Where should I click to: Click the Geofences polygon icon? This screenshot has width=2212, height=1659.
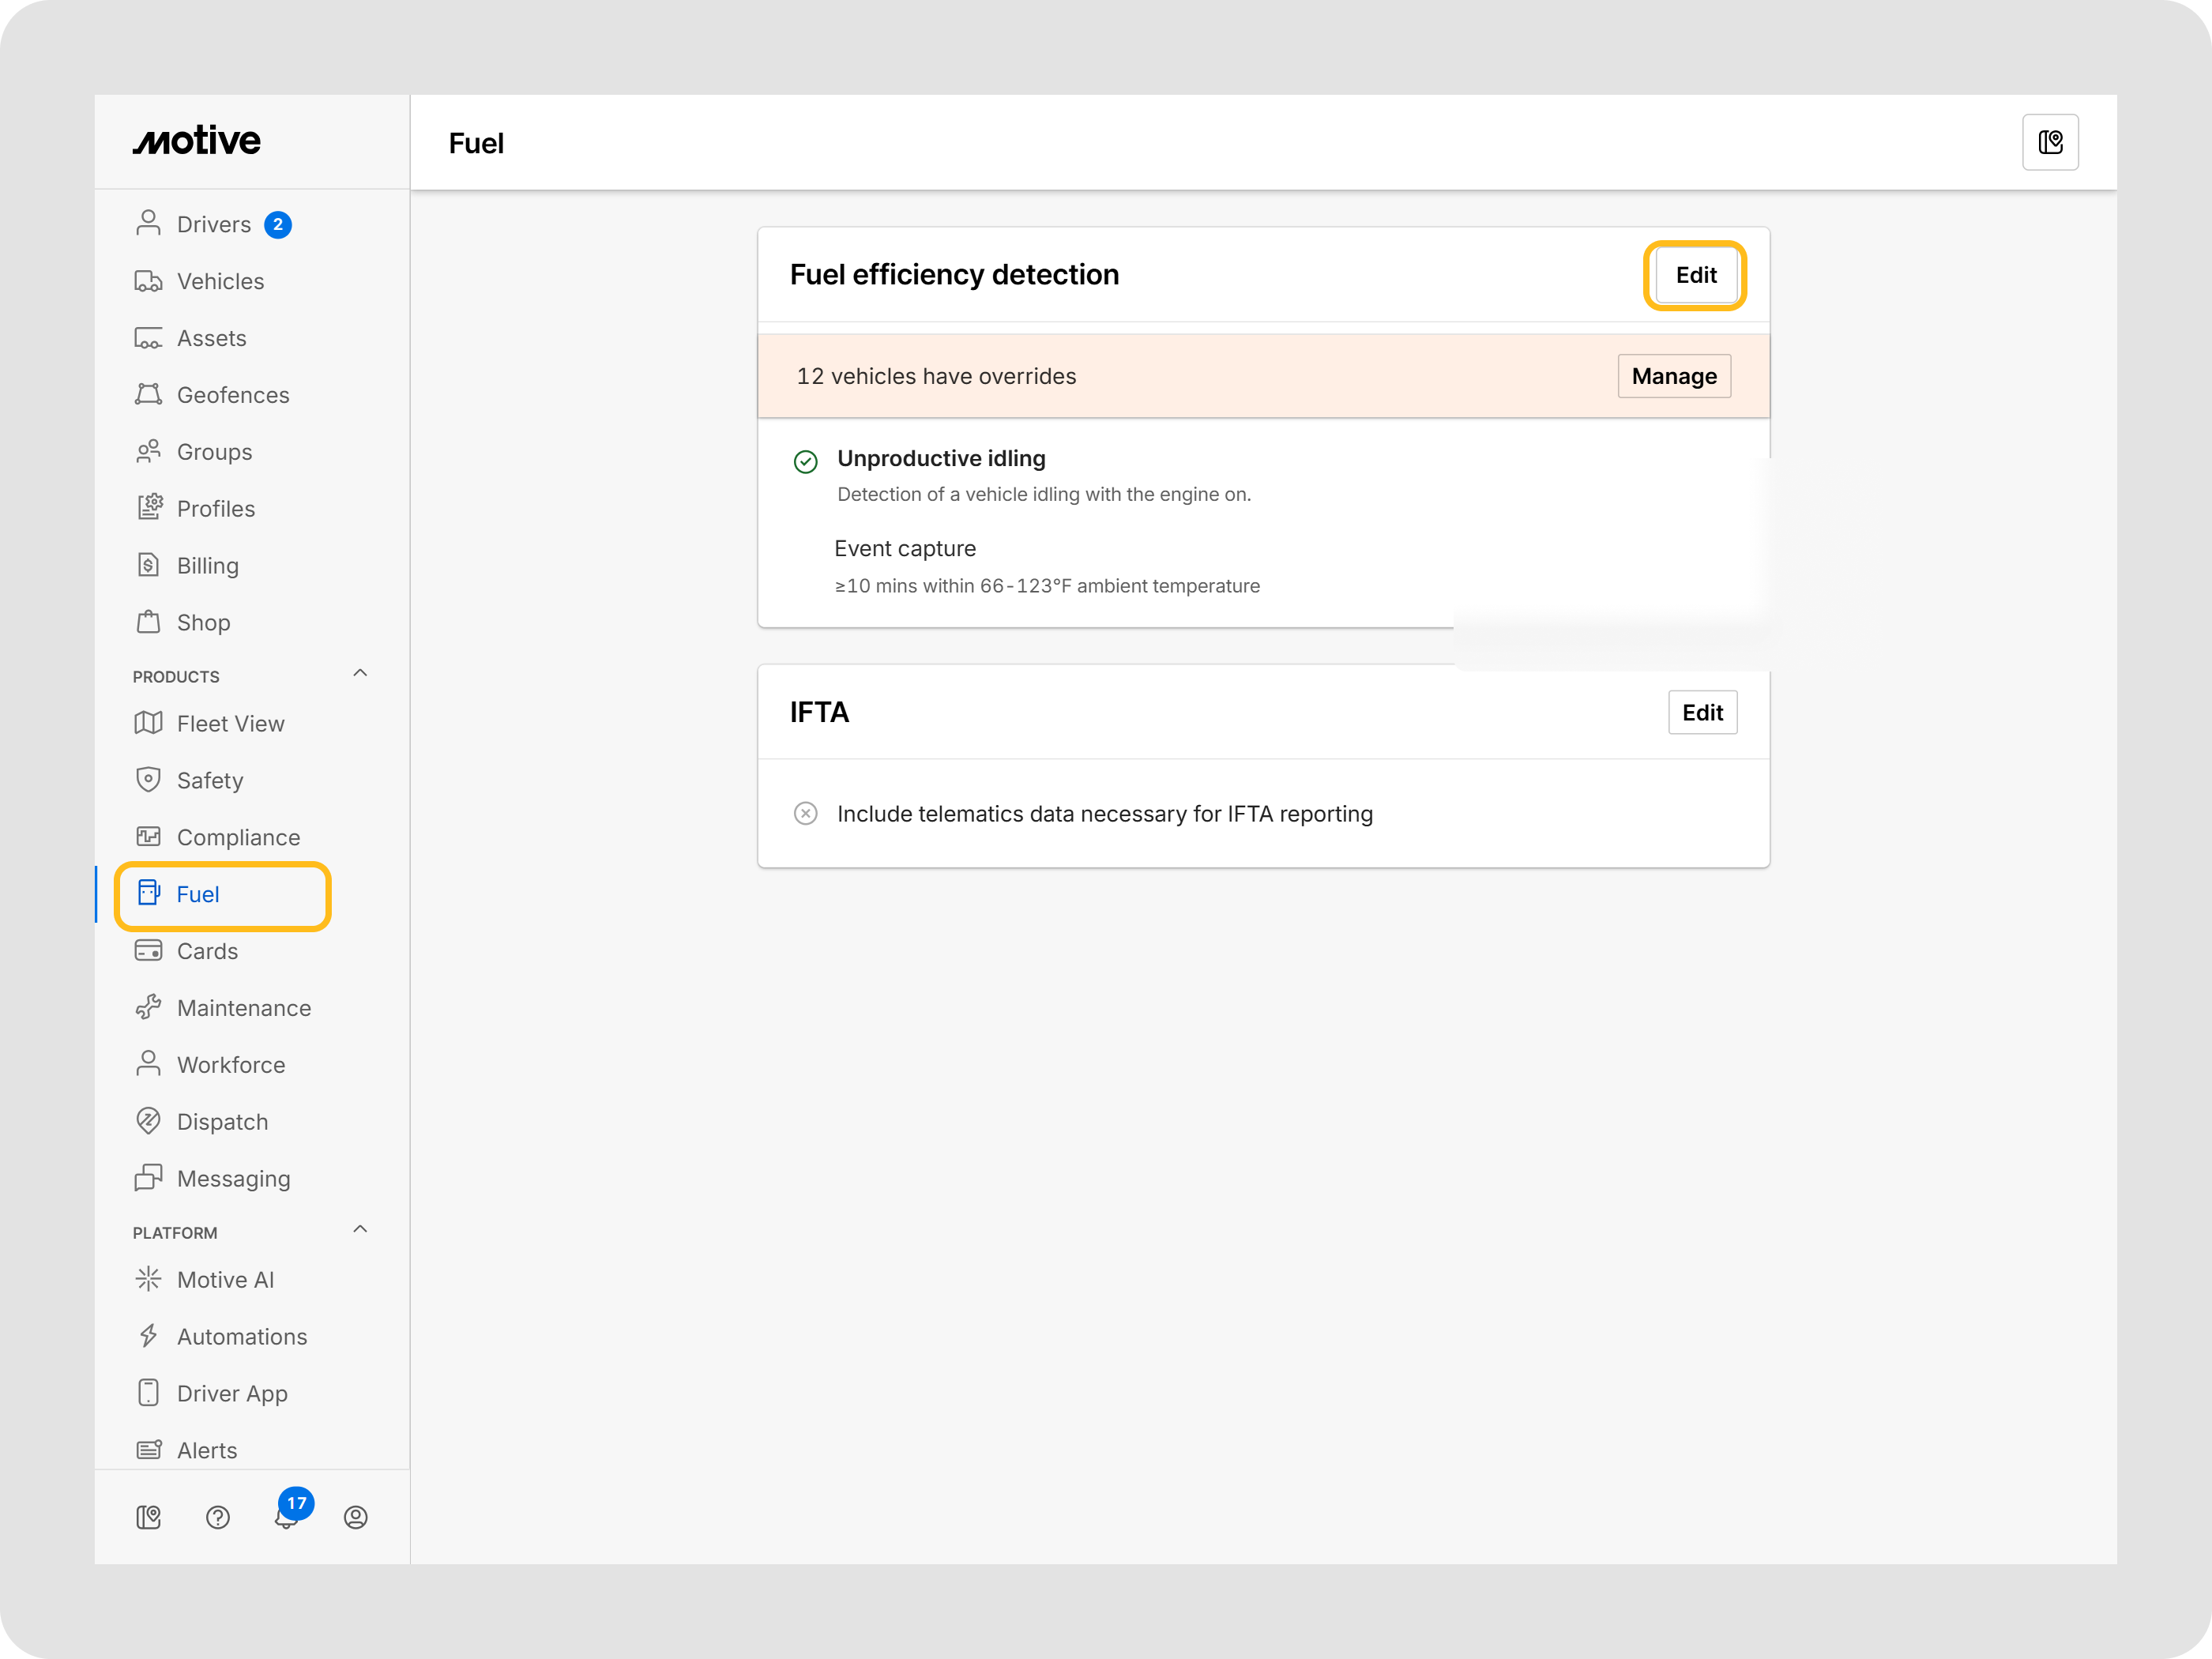coord(148,394)
